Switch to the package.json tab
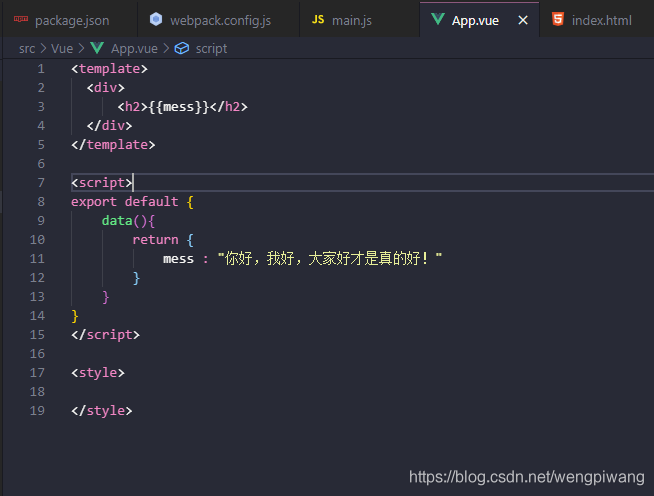654x496 pixels. coord(71,20)
